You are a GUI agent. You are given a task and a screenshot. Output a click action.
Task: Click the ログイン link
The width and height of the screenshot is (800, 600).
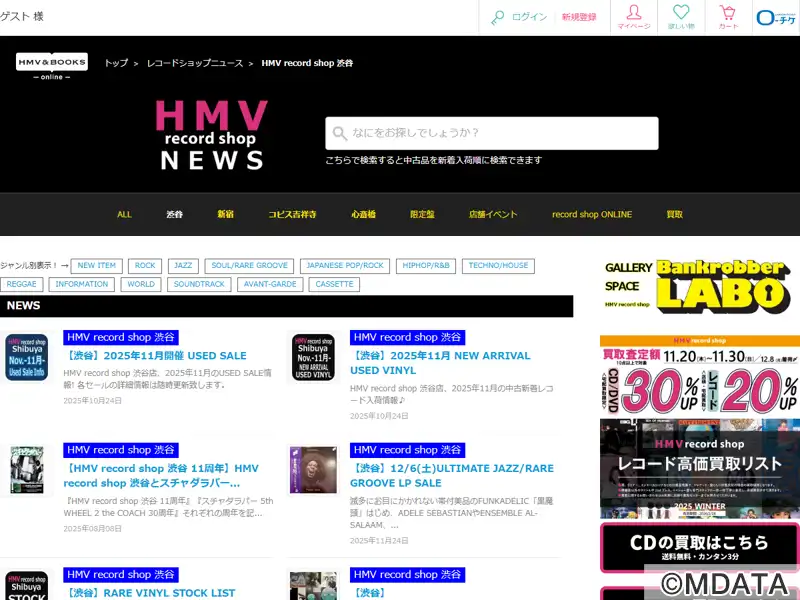[x=530, y=17]
